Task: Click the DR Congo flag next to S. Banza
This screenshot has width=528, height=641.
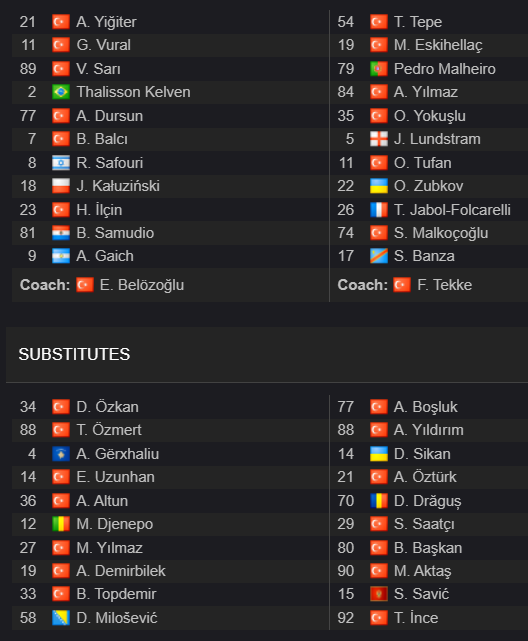Action: (x=378, y=256)
